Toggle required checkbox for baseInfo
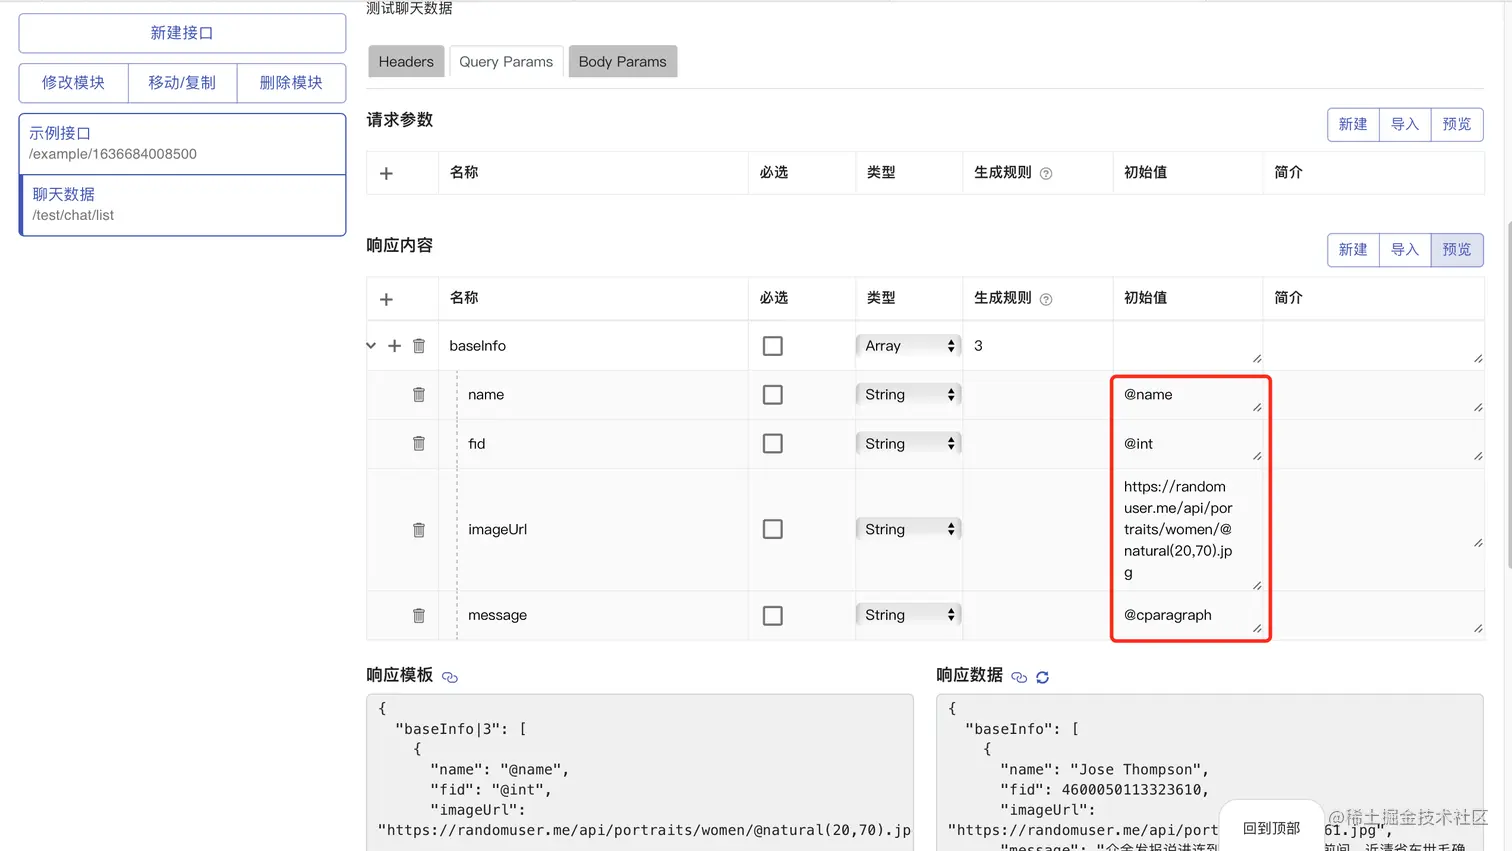This screenshot has width=1512, height=851. point(773,346)
